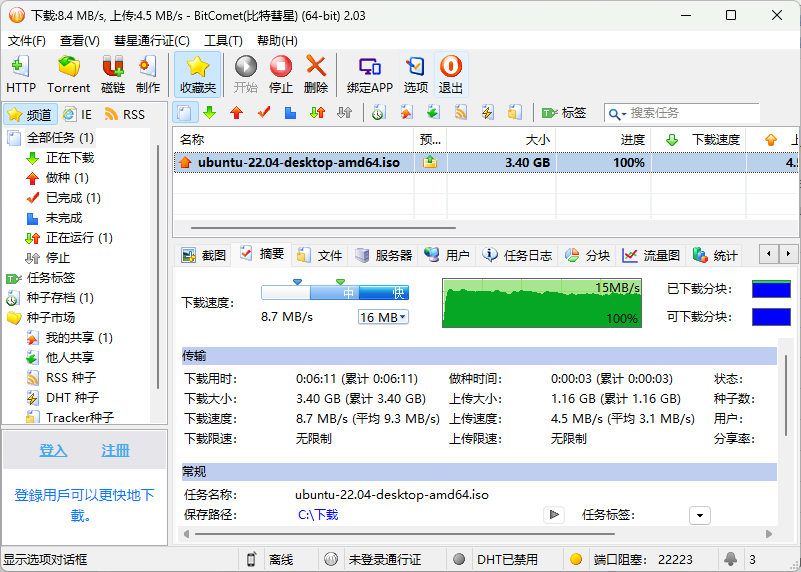801x572 pixels.
Task: Switch to the 服务器 detail tab
Action: (x=384, y=255)
